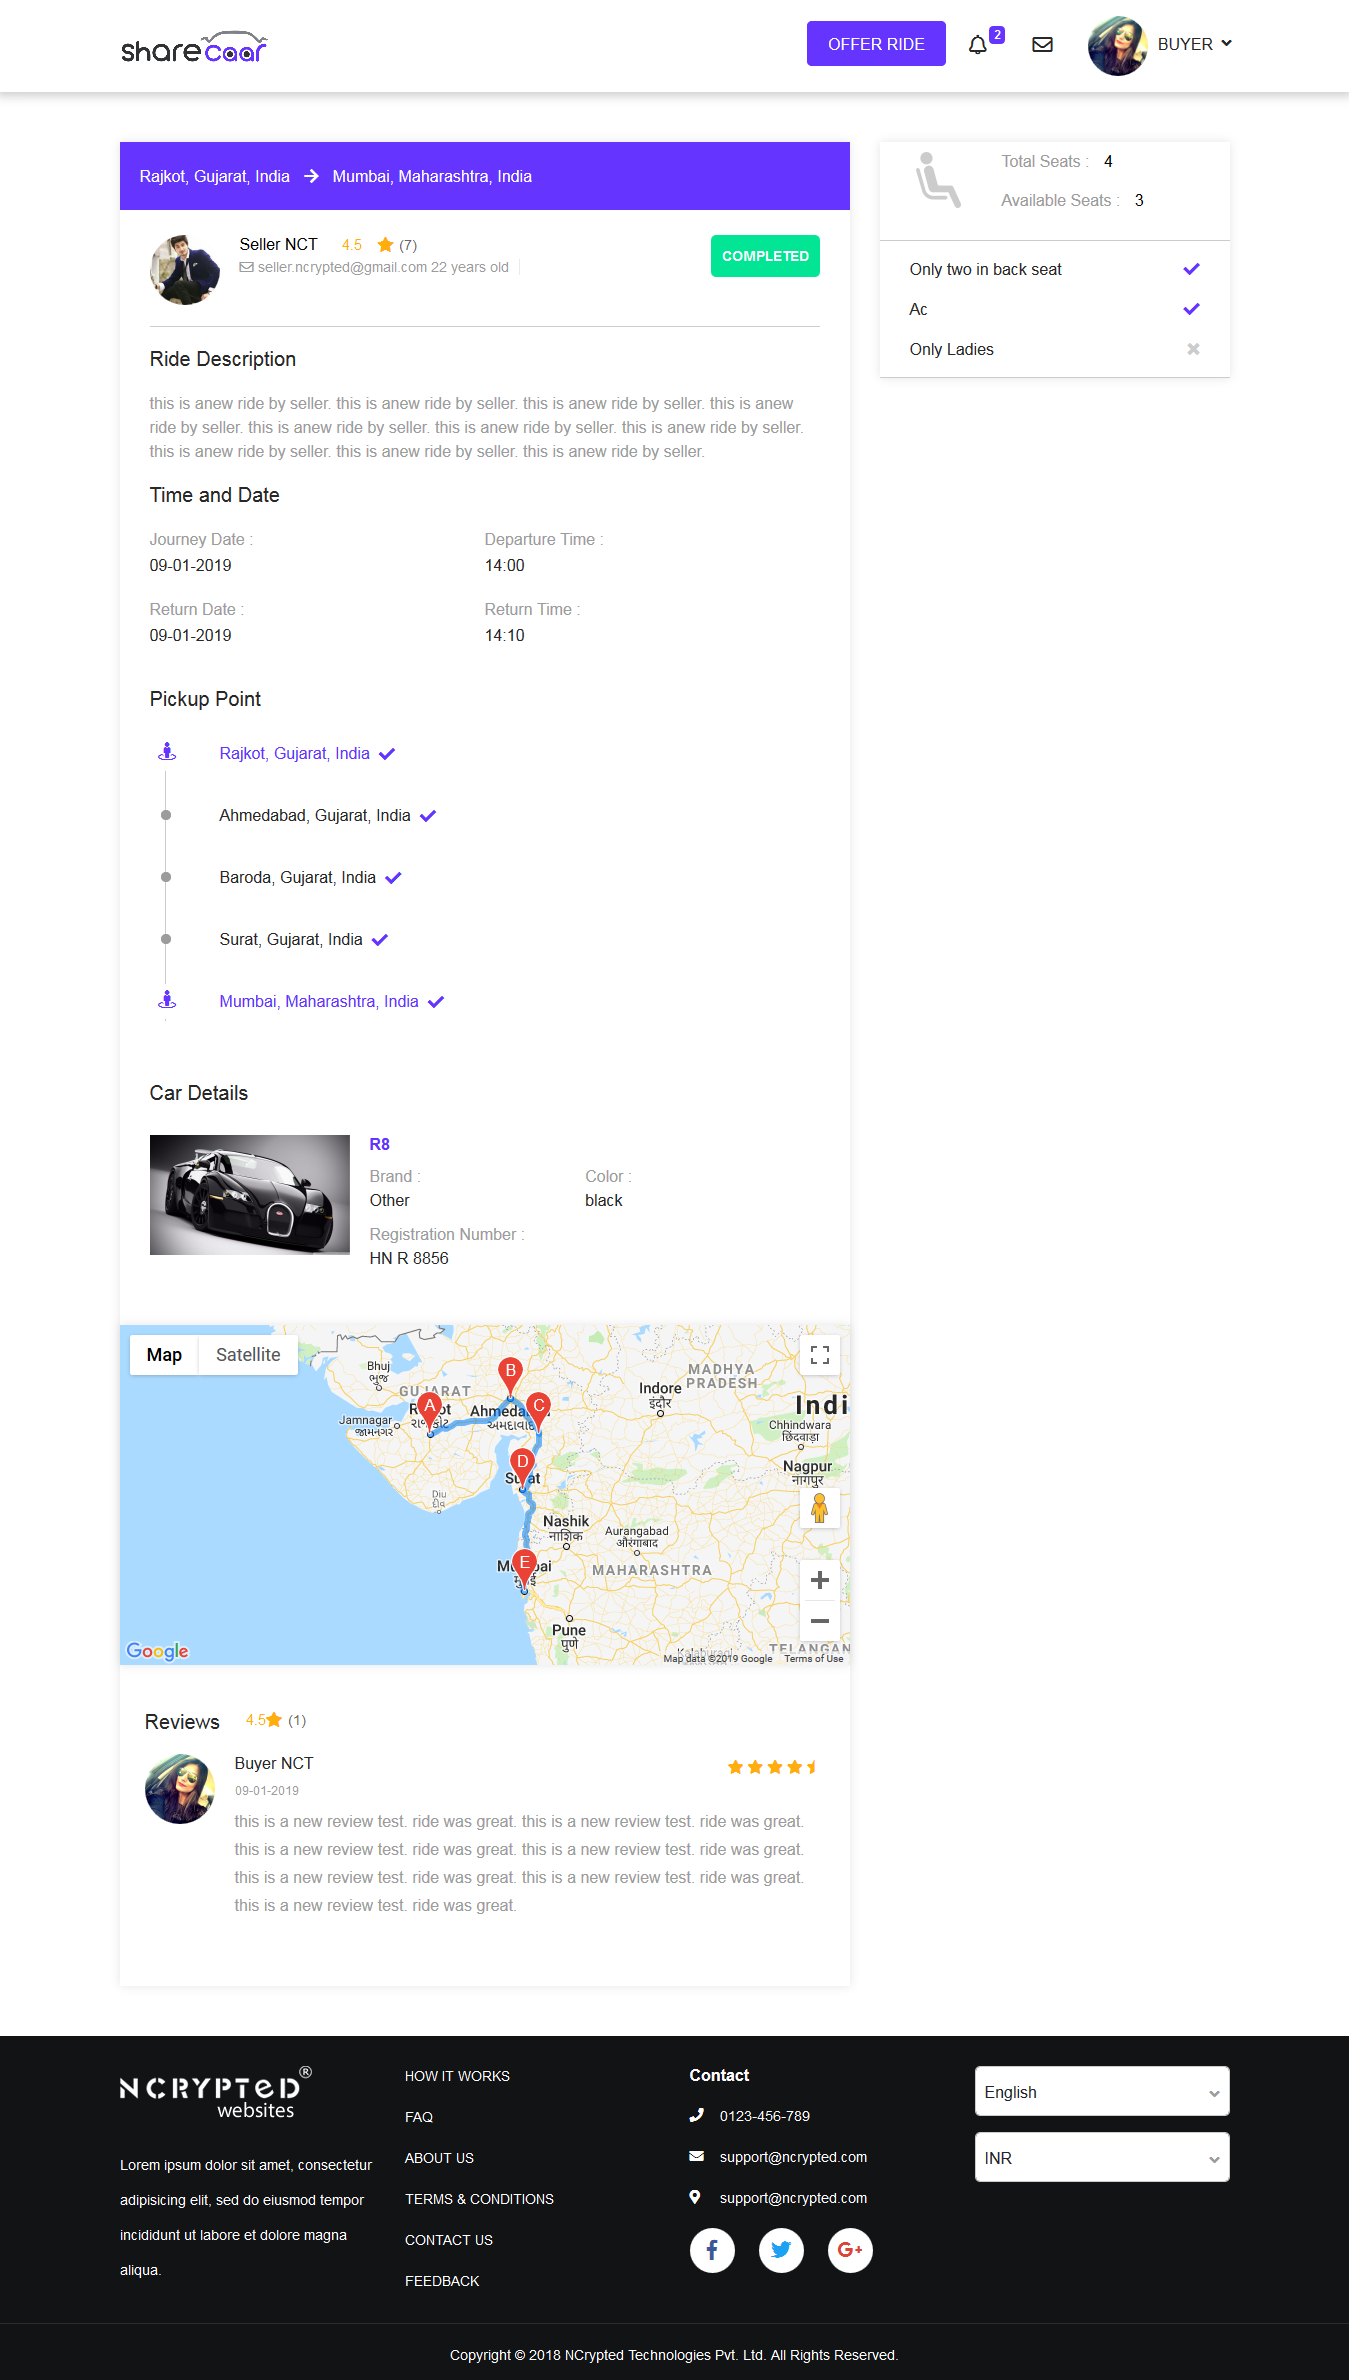Toggle fullscreen view on the map

click(820, 1355)
